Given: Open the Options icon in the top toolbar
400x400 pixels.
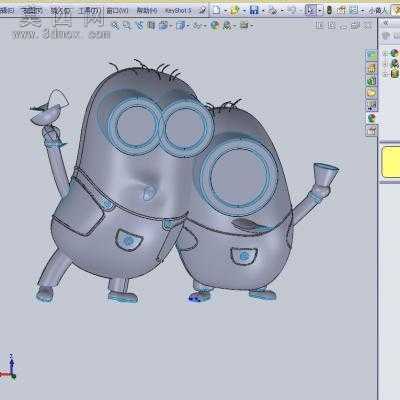Looking at the screenshot, I should coord(354,10).
